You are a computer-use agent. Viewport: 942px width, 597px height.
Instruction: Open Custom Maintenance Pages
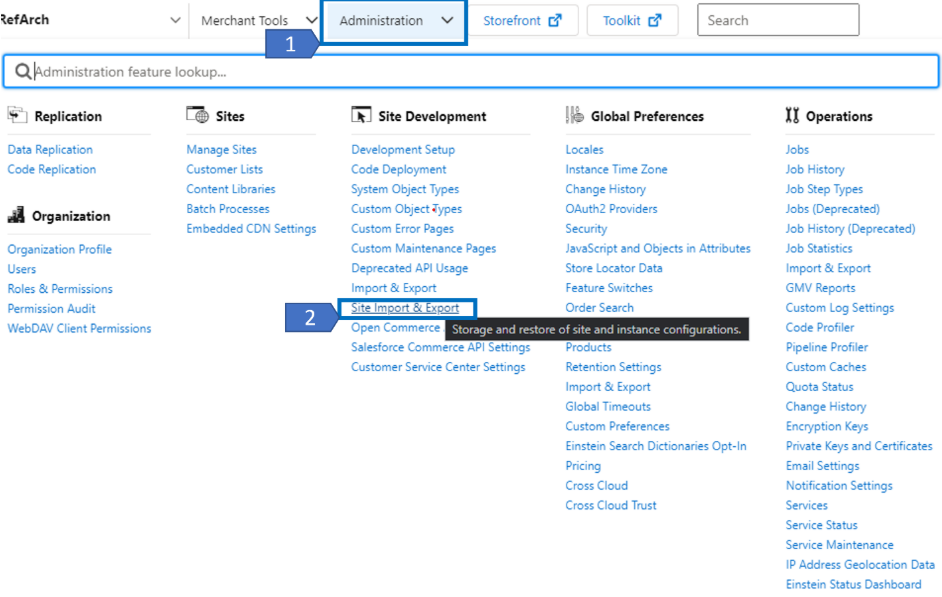tap(424, 249)
